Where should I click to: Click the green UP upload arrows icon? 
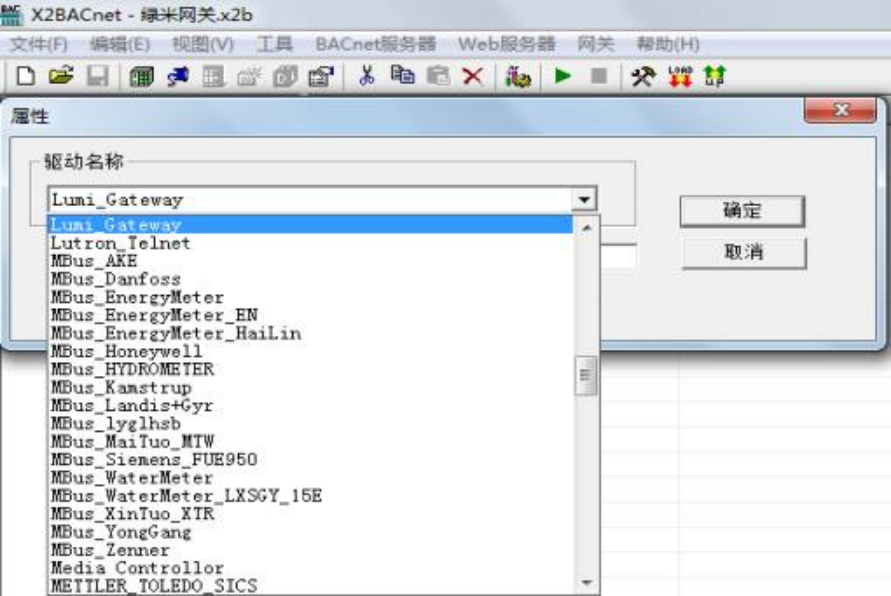[x=715, y=76]
